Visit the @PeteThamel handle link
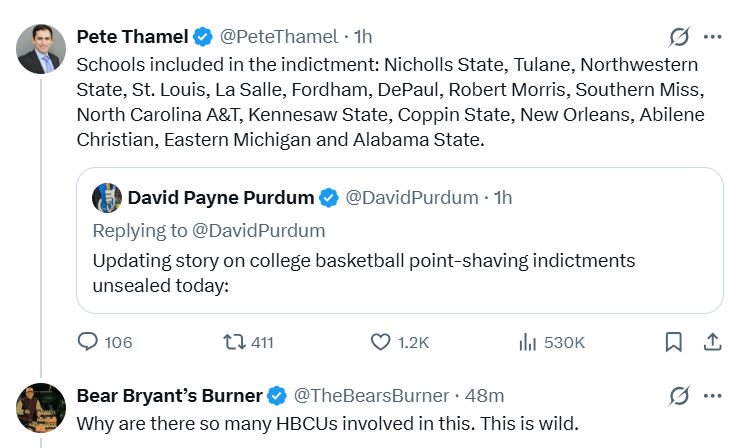The height and width of the screenshot is (448, 739). click(279, 37)
